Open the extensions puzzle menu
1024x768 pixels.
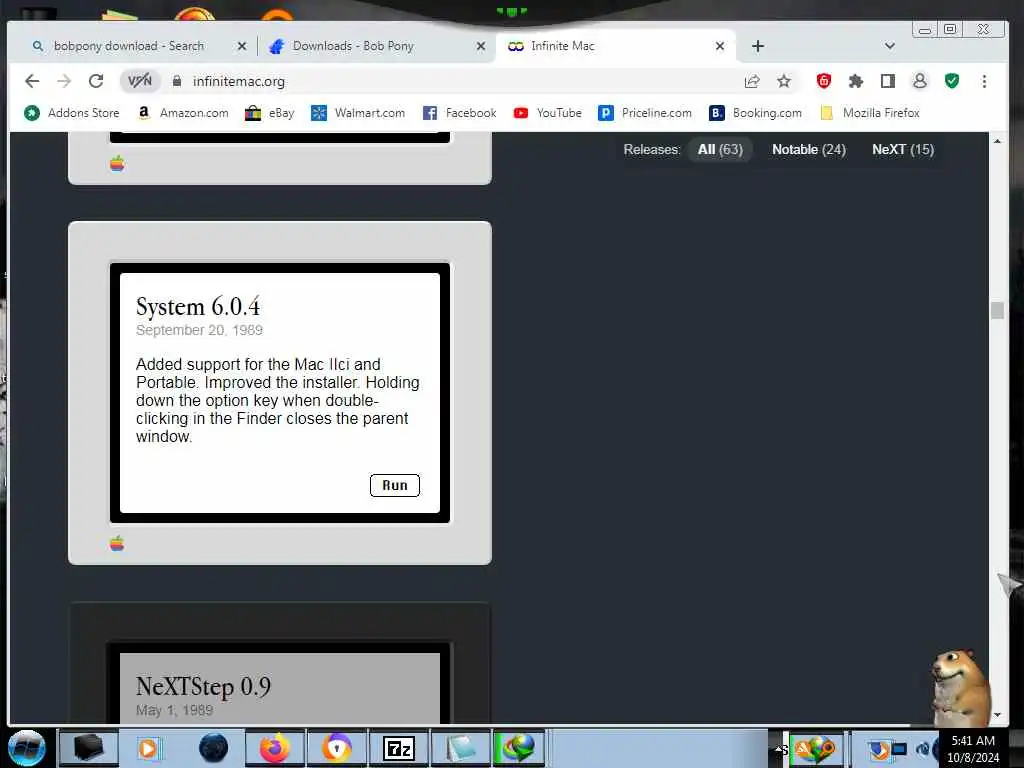(856, 81)
